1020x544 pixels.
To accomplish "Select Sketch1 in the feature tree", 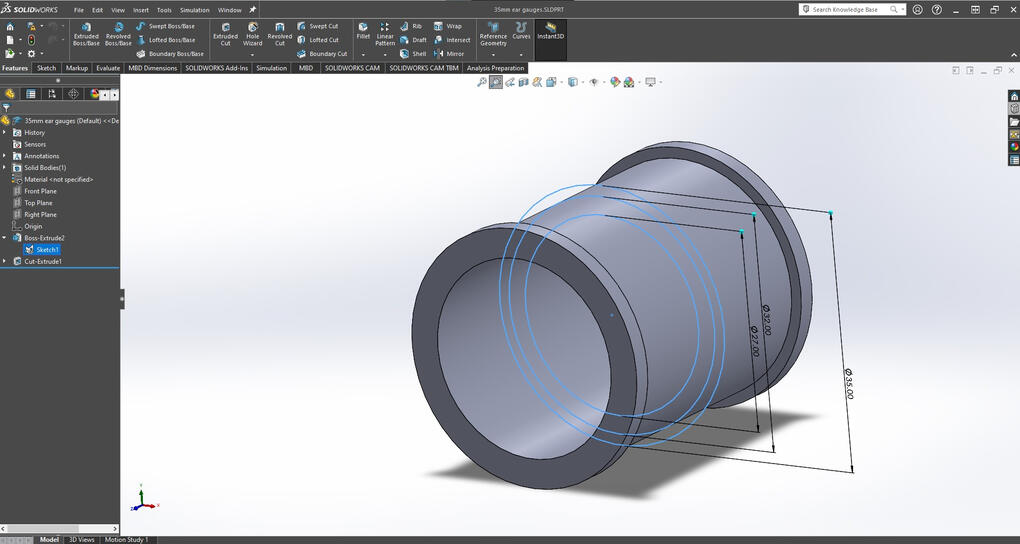I will click(47, 250).
